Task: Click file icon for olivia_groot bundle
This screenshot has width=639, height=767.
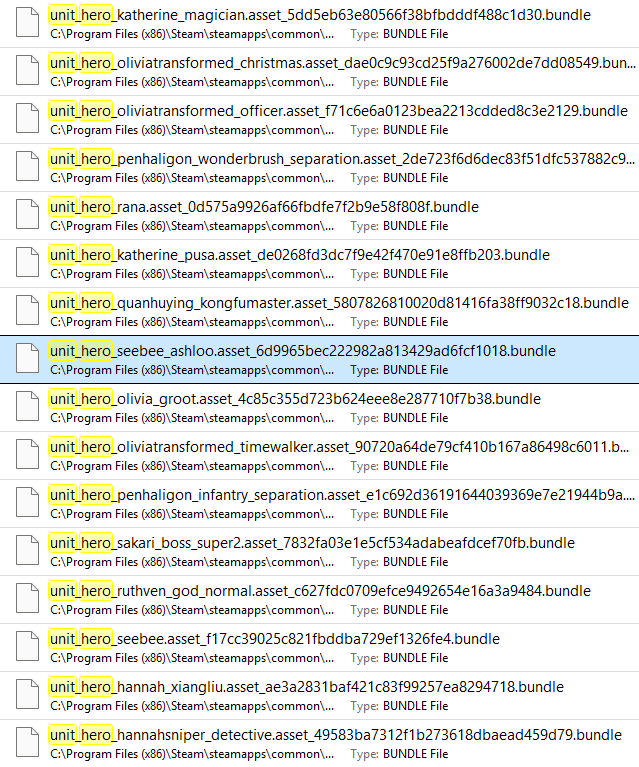Action: pyautogui.click(x=27, y=406)
